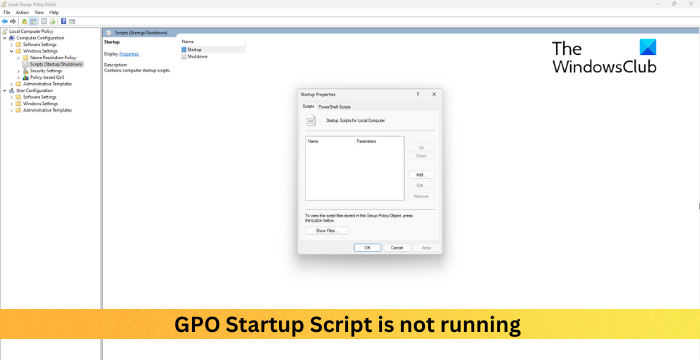
Task: Click the blue Help toolbar icon
Action: 63,21
